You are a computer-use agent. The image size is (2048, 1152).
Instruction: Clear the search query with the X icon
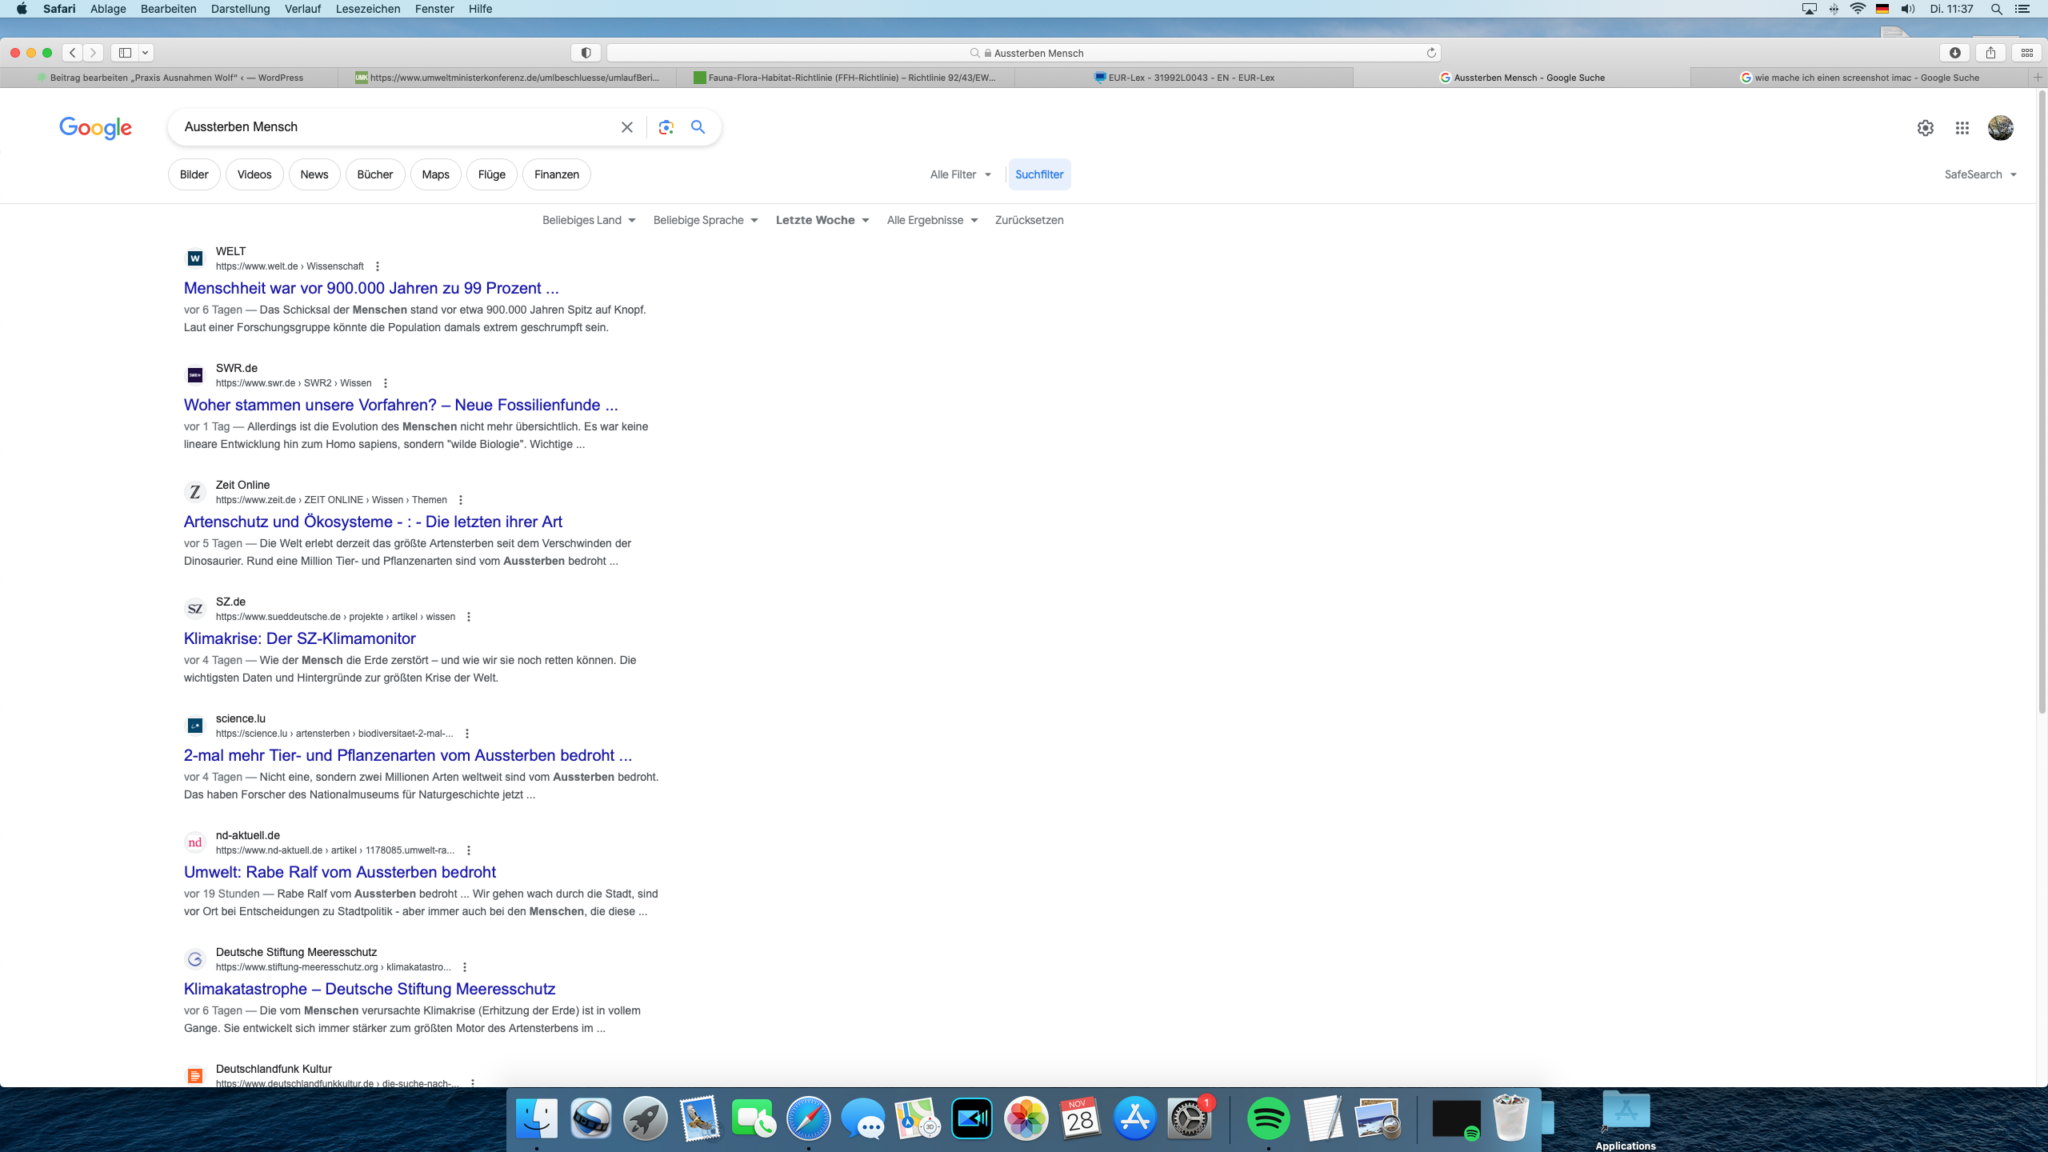tap(627, 127)
